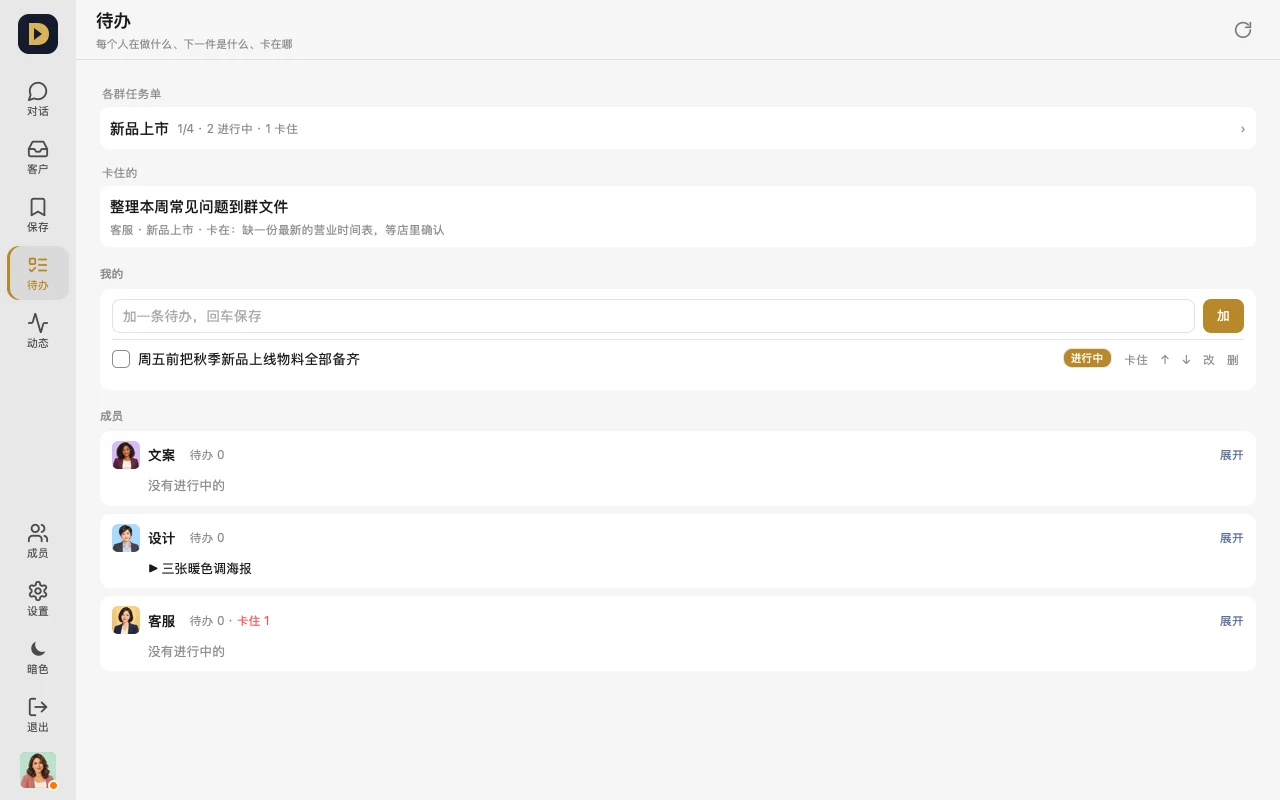Click the 进行中 status badge

[x=1087, y=358]
